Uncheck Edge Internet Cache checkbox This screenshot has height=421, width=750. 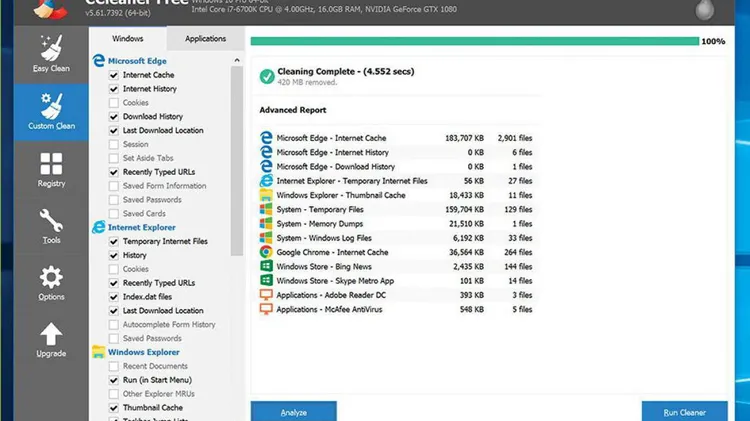click(114, 75)
